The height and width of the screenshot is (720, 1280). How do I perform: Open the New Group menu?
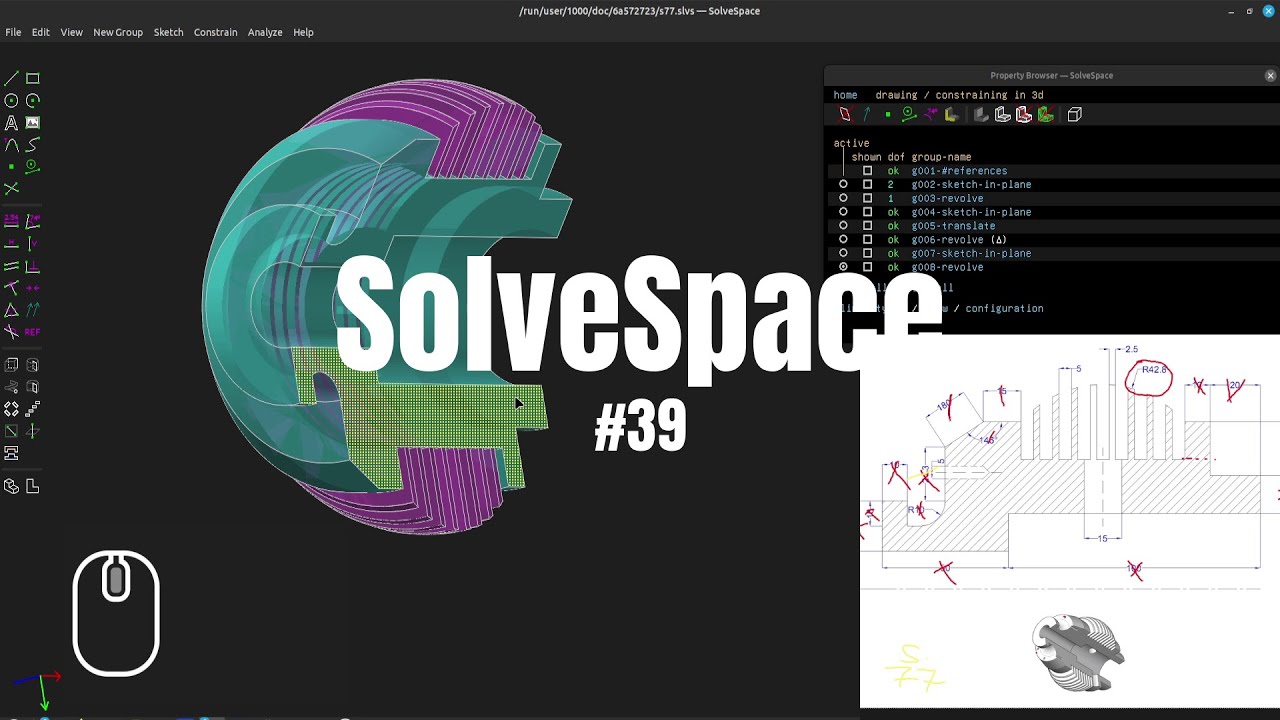pos(118,32)
